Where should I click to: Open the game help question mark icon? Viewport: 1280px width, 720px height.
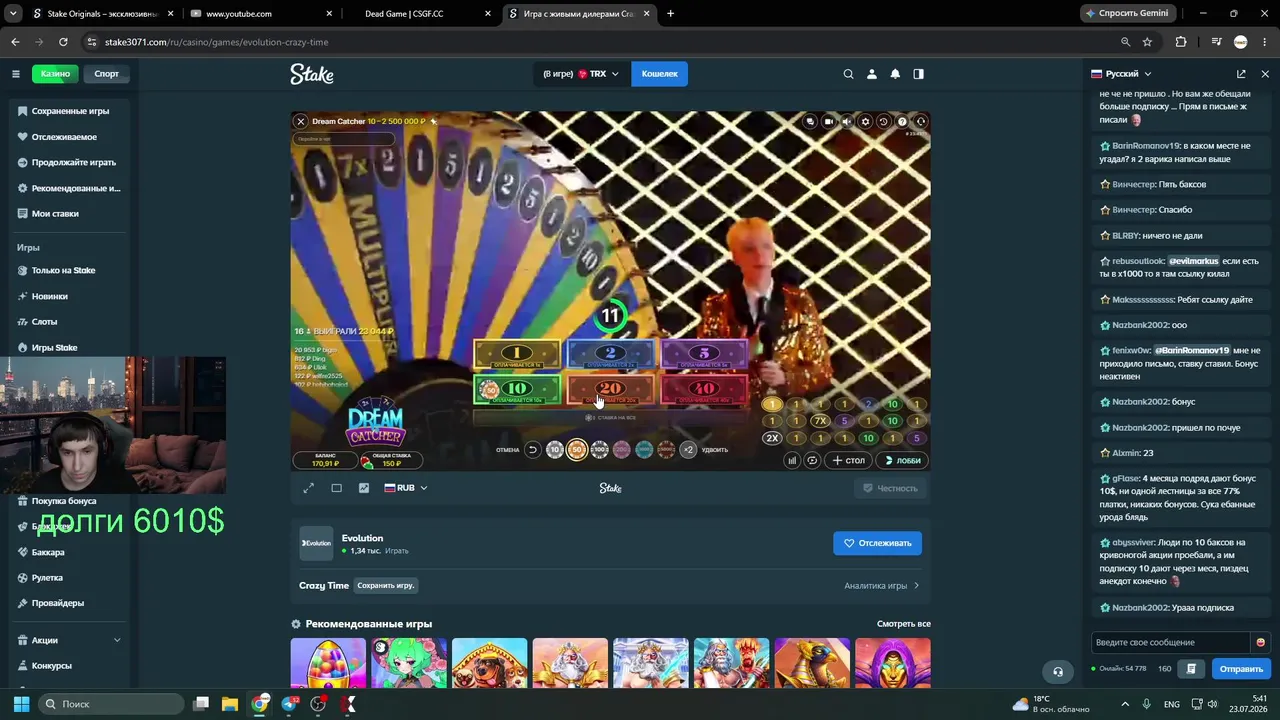tap(902, 122)
